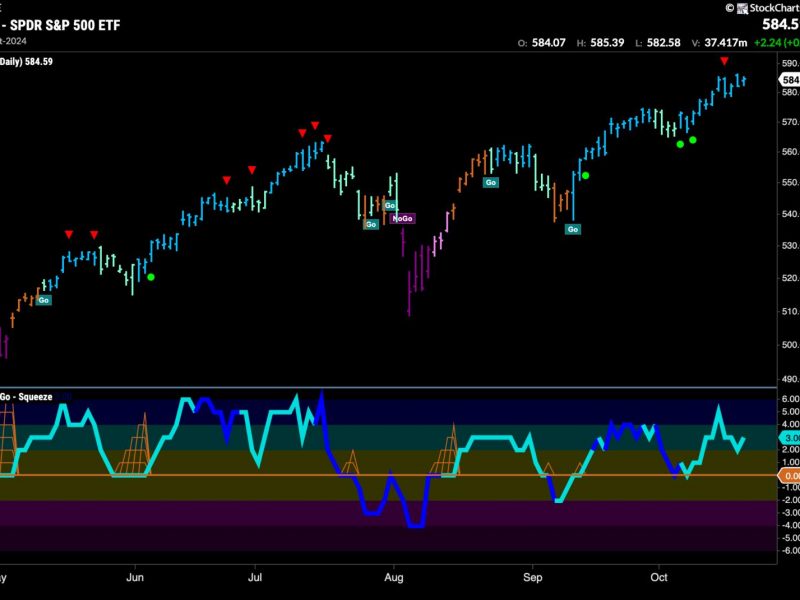Select the red triangle in mid-June

[227, 180]
